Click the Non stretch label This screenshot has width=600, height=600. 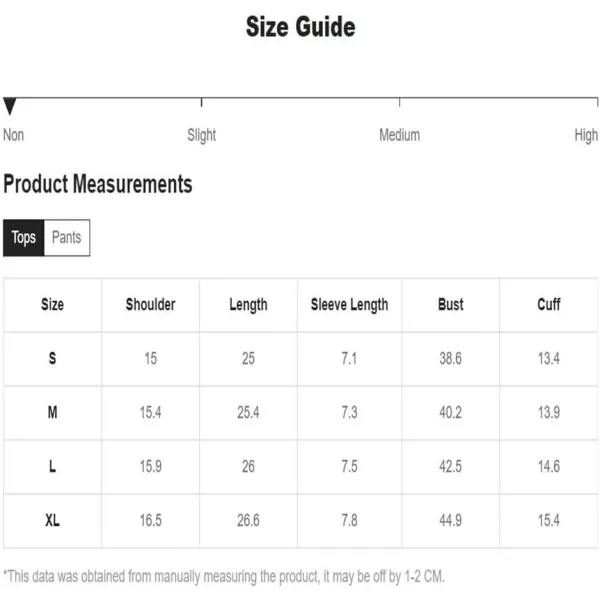13,135
